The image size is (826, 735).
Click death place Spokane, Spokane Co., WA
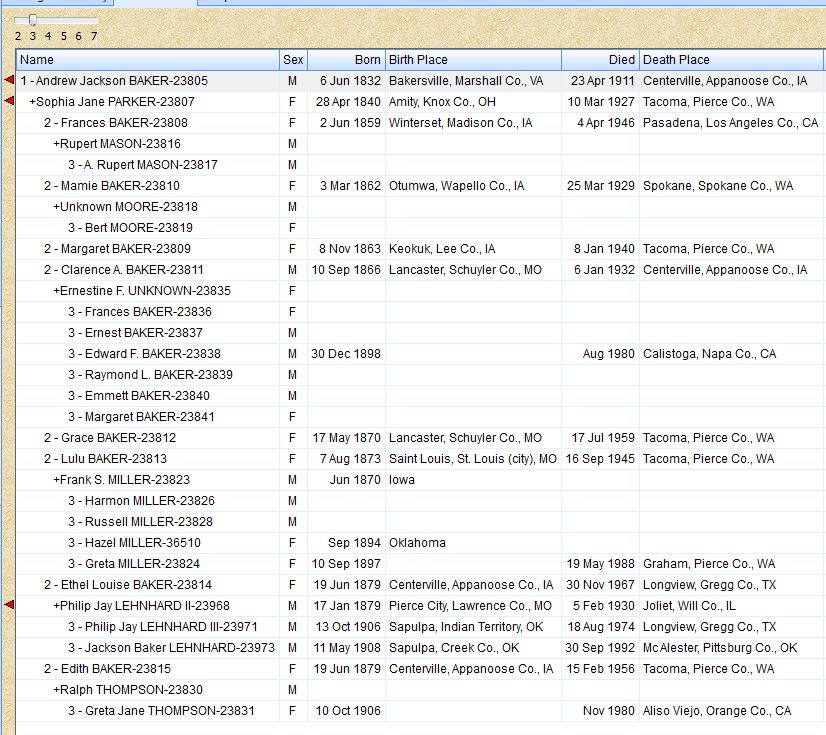click(717, 185)
